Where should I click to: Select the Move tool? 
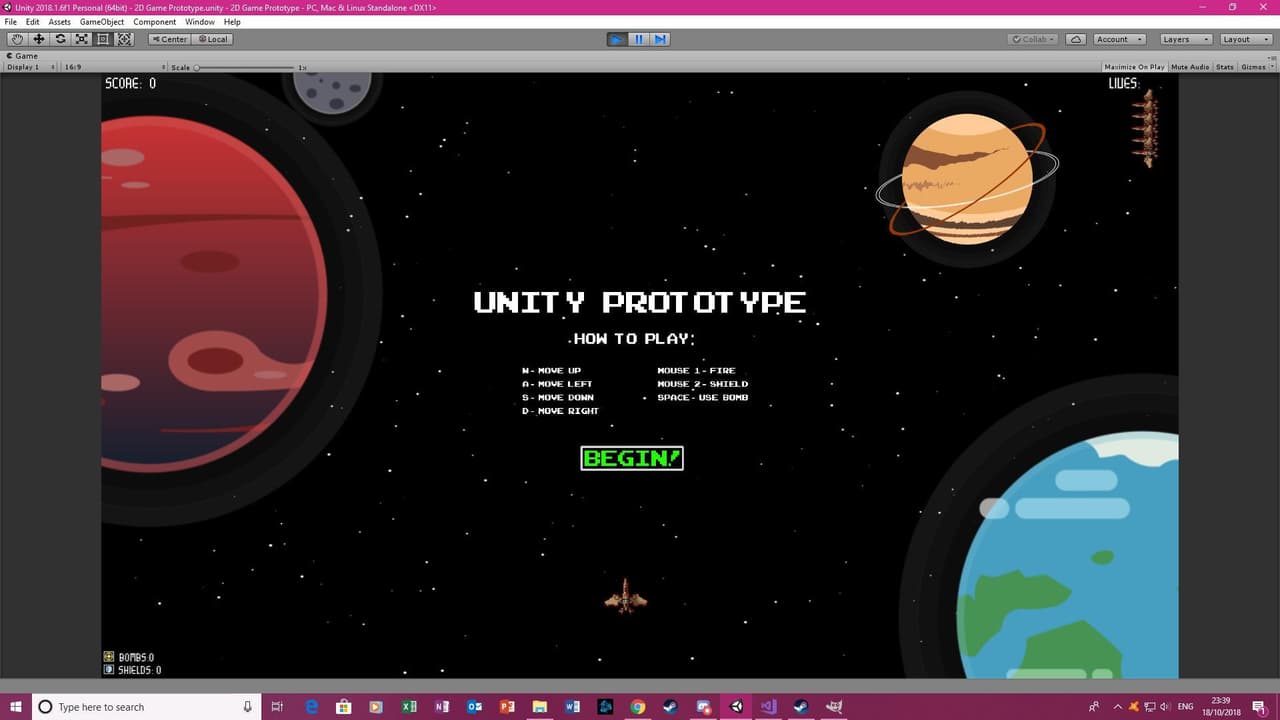(x=39, y=39)
